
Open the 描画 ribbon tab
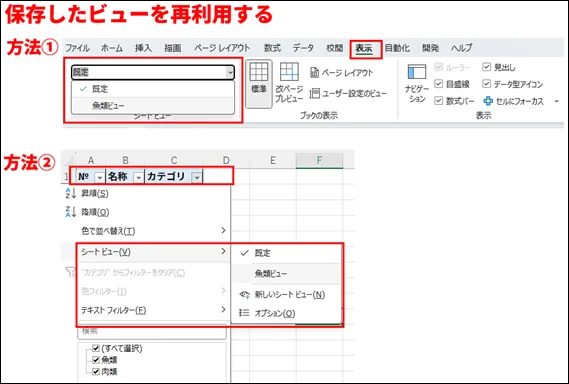coord(173,48)
